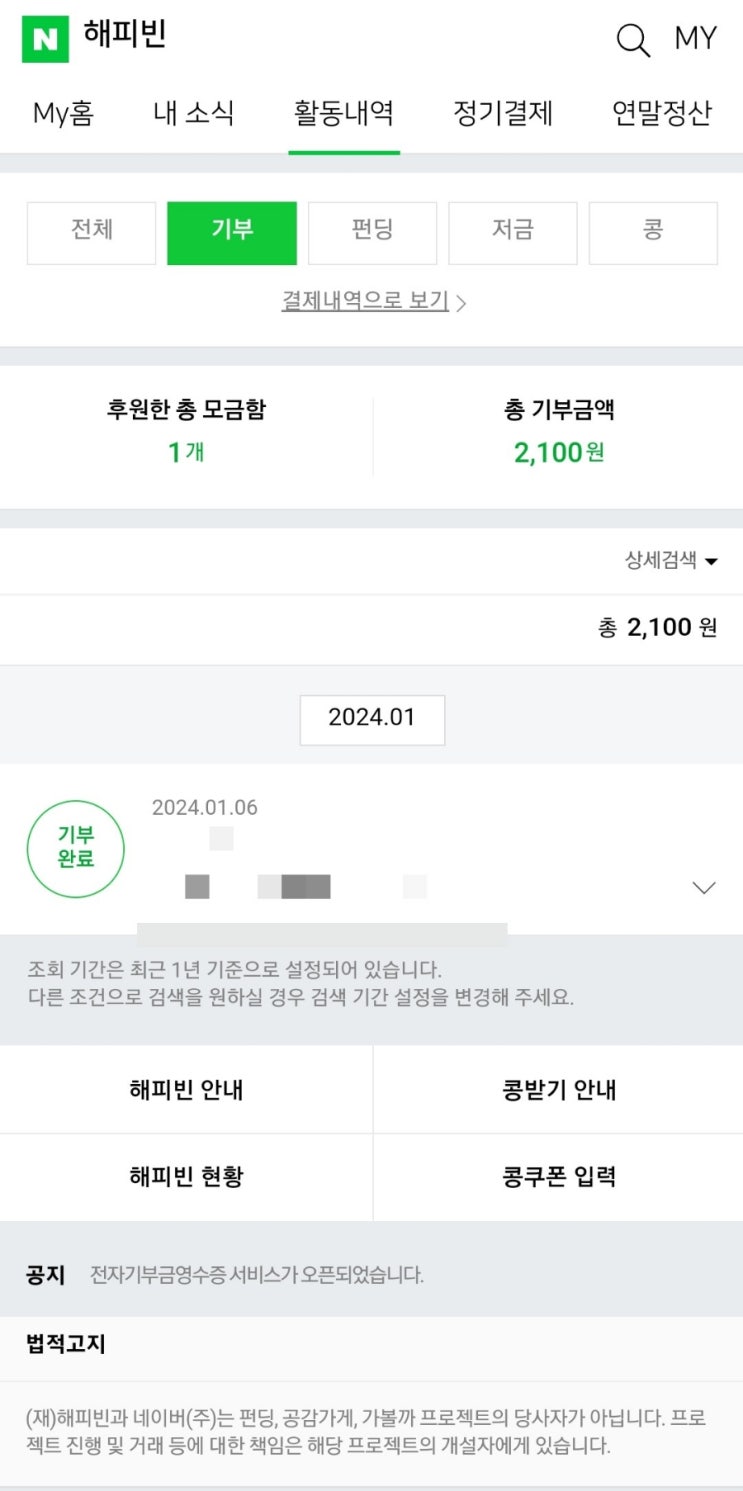Select the 콩 filter button

point(653,232)
